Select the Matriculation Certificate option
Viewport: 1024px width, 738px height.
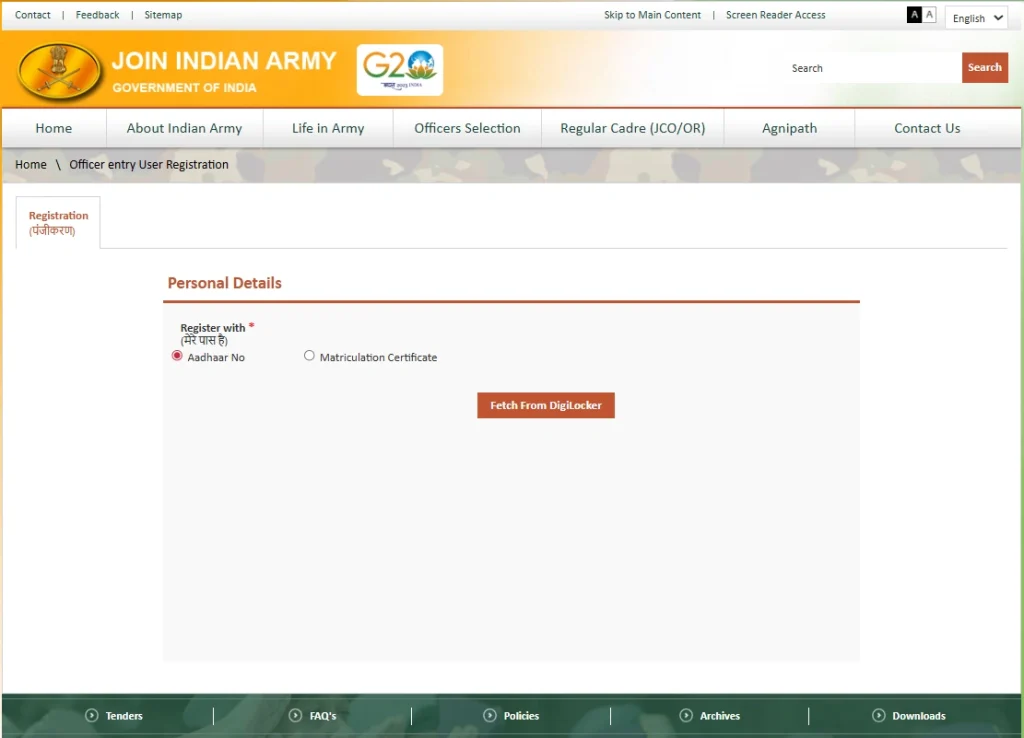pyautogui.click(x=309, y=355)
